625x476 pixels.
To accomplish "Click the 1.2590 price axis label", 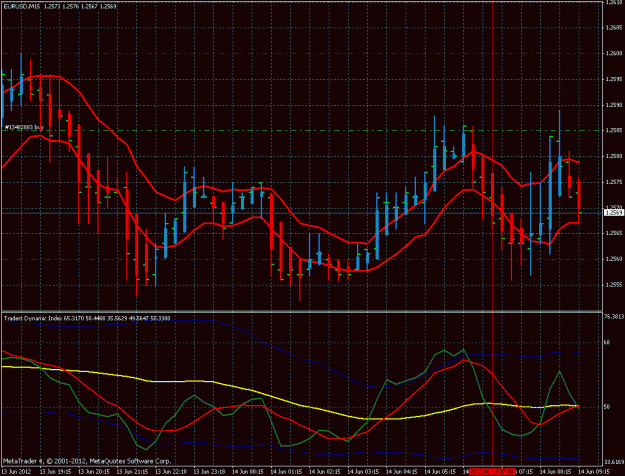I will point(613,105).
